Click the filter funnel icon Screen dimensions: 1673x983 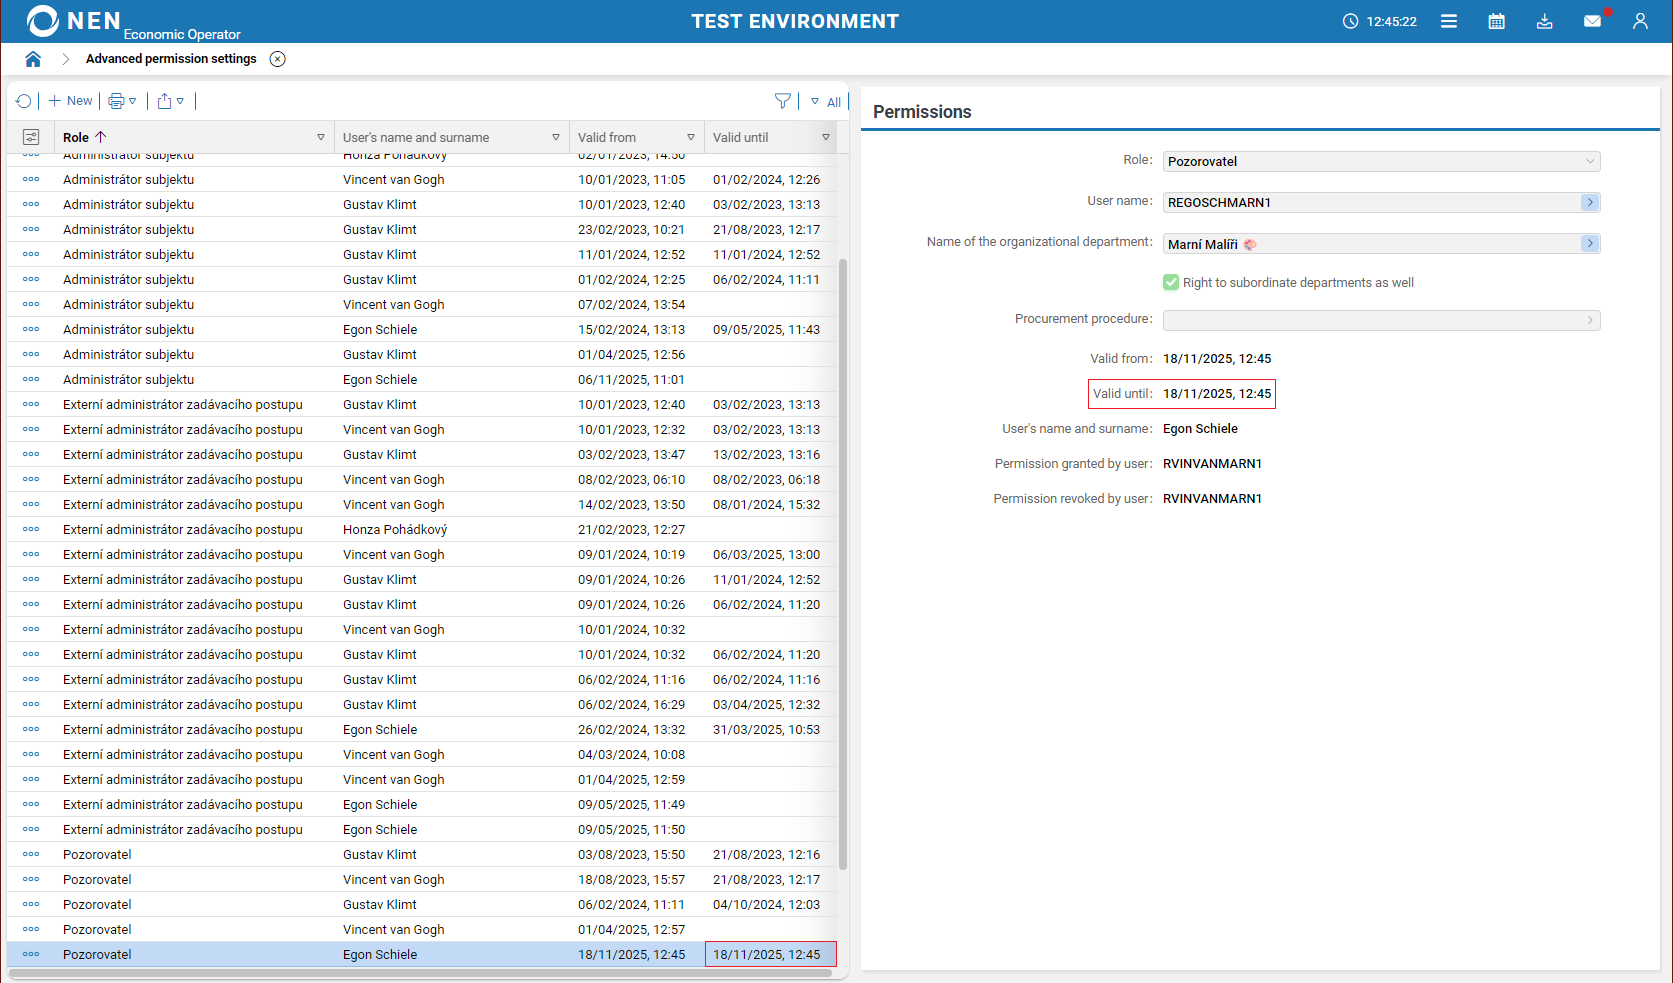783,101
